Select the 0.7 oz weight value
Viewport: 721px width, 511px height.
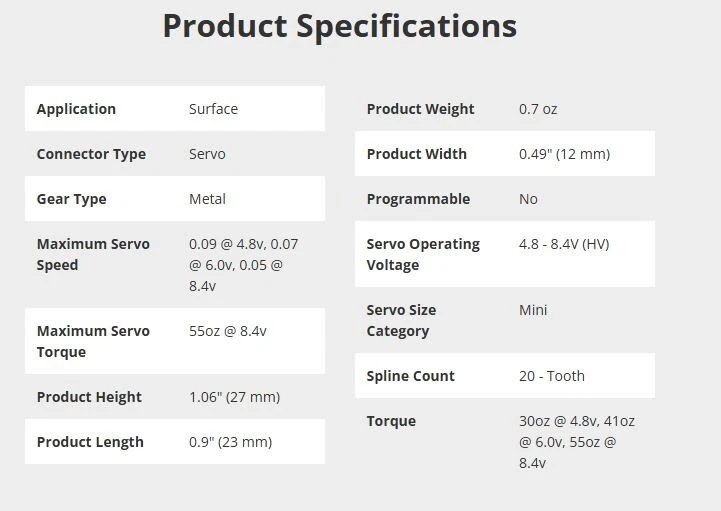point(538,109)
